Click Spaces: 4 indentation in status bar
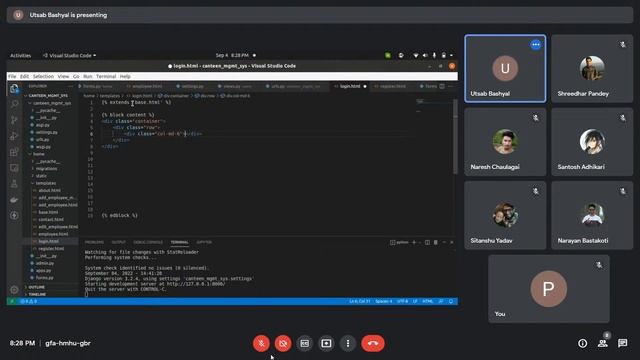The image size is (640, 360). [383, 301]
